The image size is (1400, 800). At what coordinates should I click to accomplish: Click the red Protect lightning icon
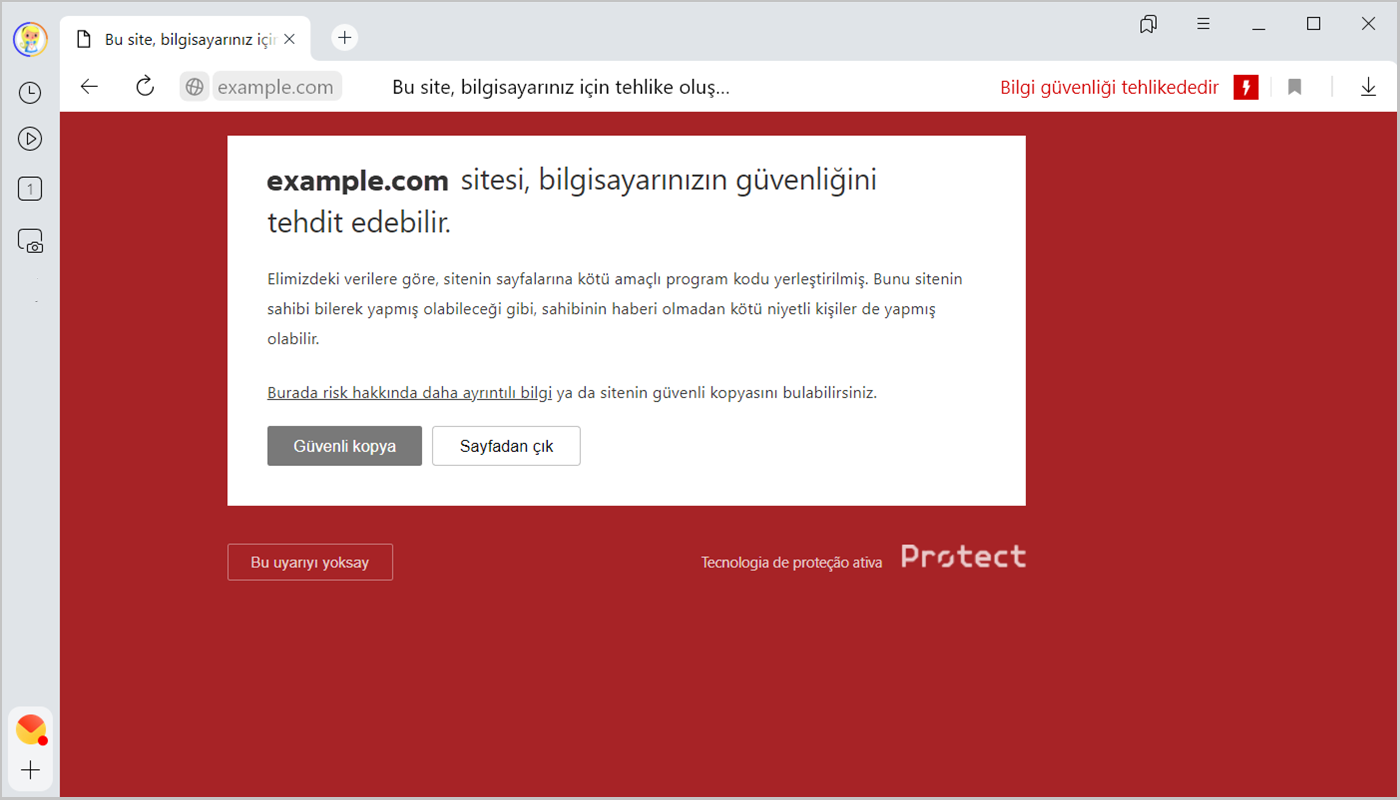pyautogui.click(x=1245, y=87)
